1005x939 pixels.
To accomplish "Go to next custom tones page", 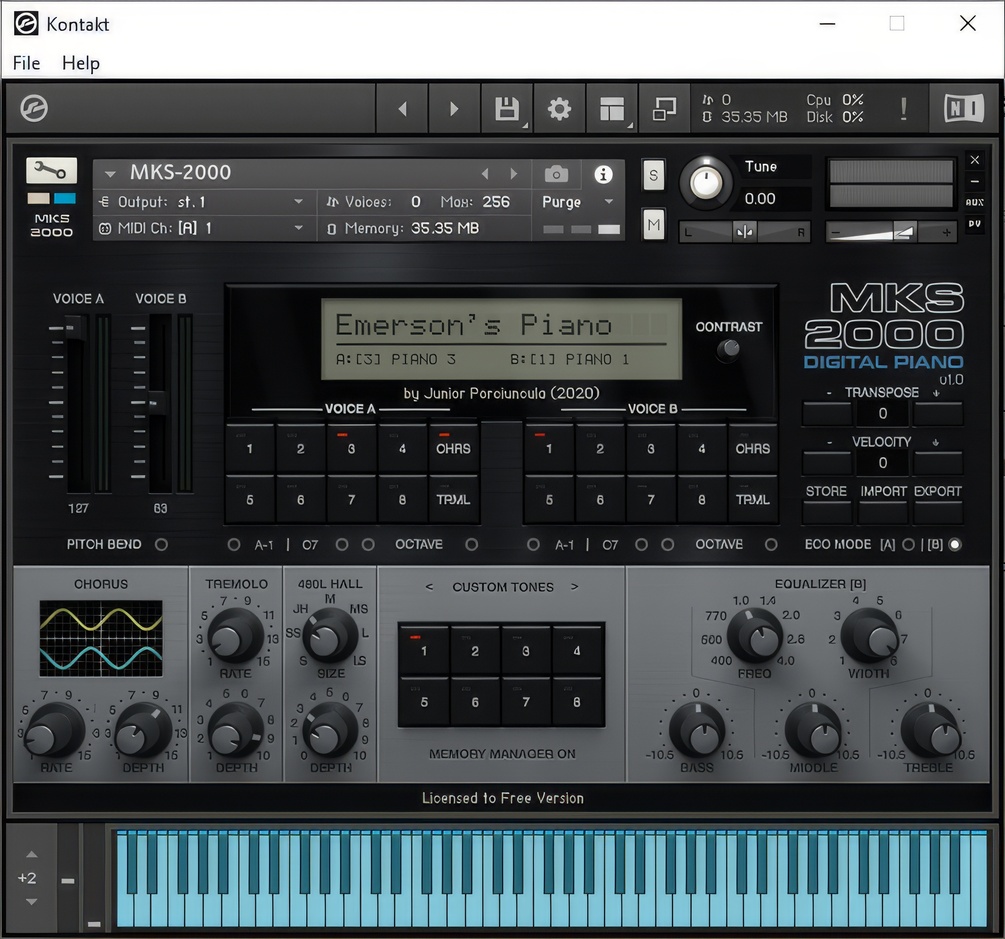I will 575,586.
